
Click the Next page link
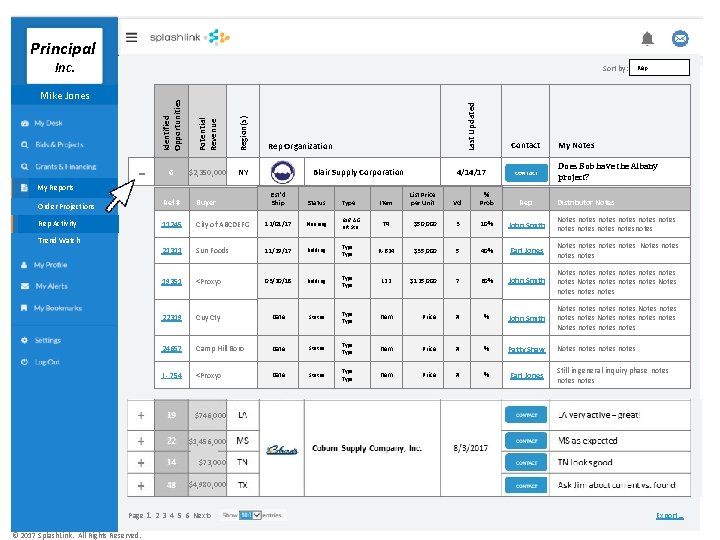202,515
